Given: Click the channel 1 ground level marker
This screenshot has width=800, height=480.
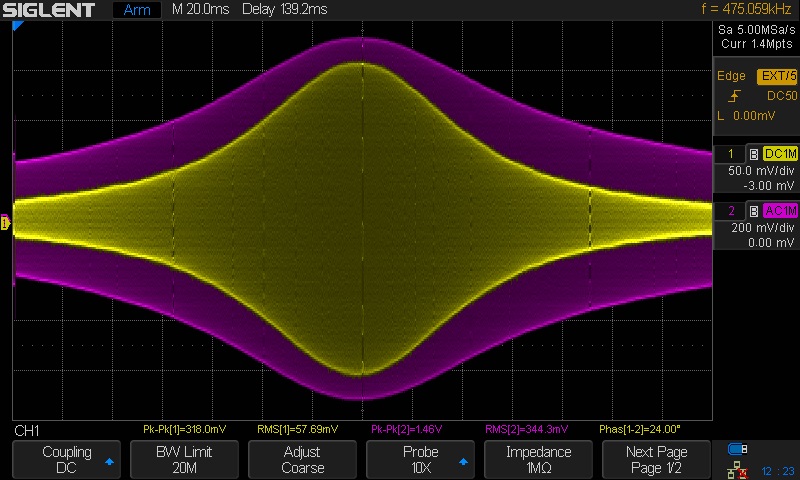Looking at the screenshot, I should coord(6,224).
